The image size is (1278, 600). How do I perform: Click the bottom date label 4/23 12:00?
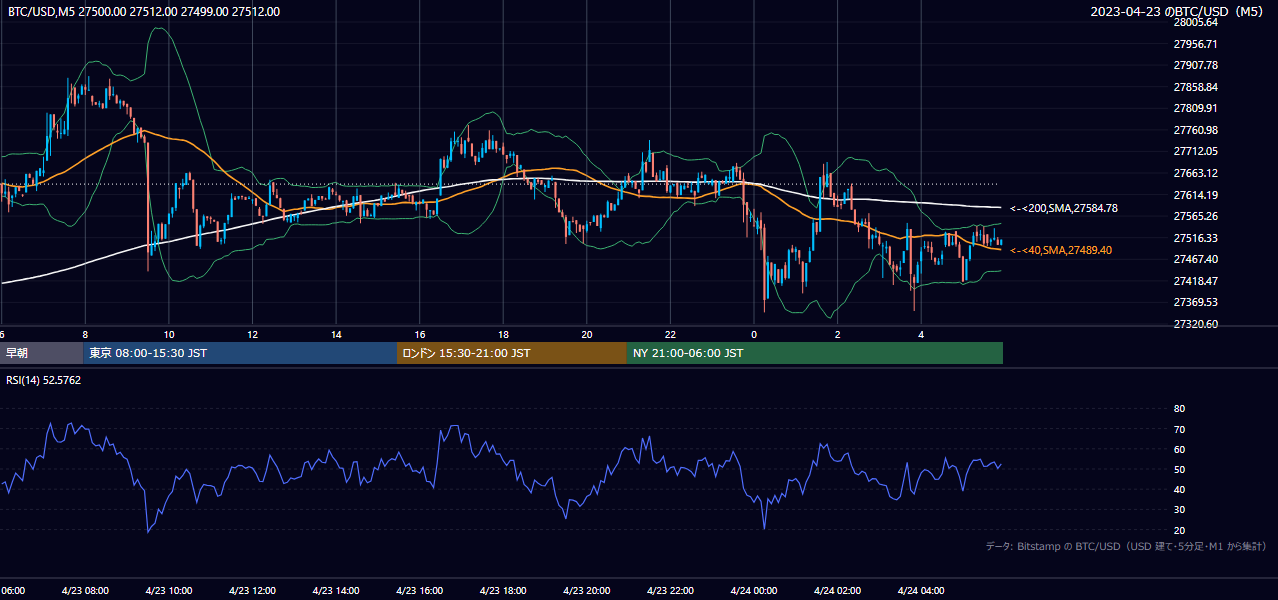[252, 590]
